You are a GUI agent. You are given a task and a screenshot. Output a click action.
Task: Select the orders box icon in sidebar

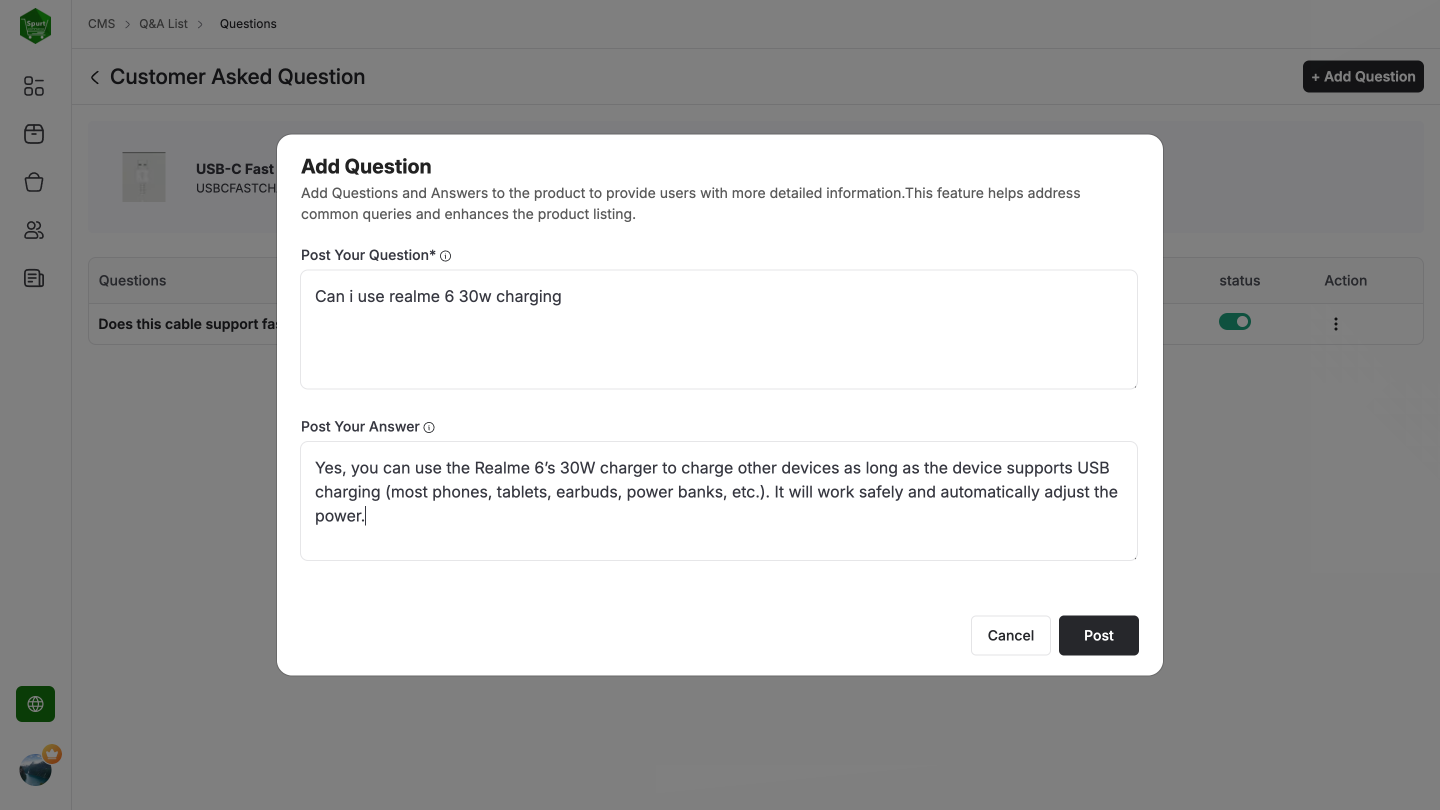[x=33, y=133]
